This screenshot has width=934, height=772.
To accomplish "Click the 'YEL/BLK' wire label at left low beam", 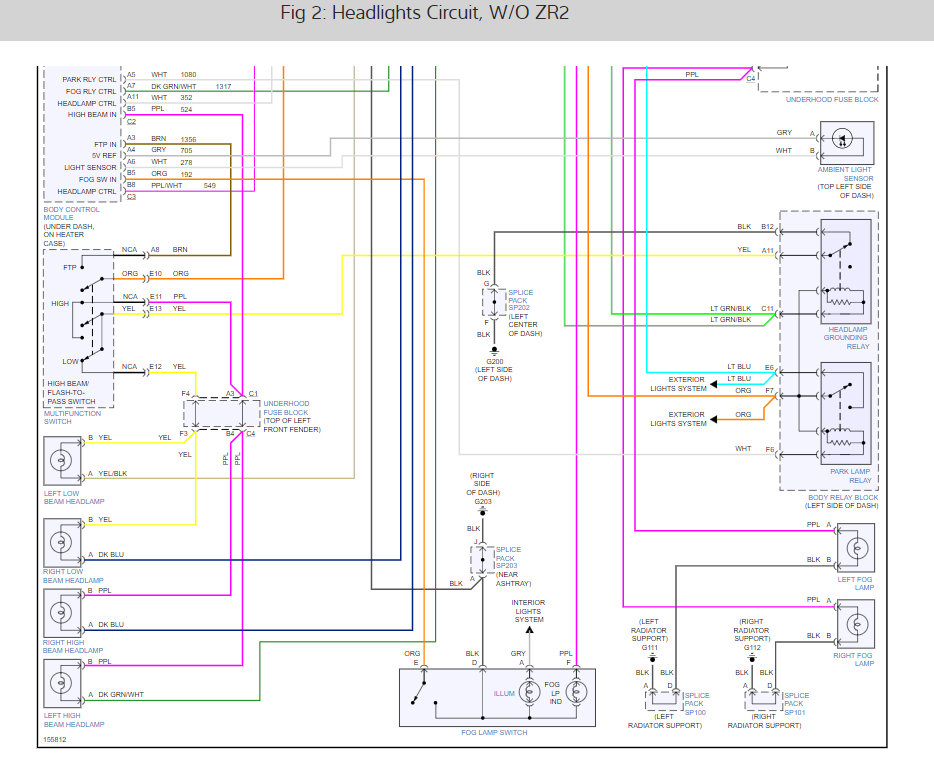I will coord(113,474).
